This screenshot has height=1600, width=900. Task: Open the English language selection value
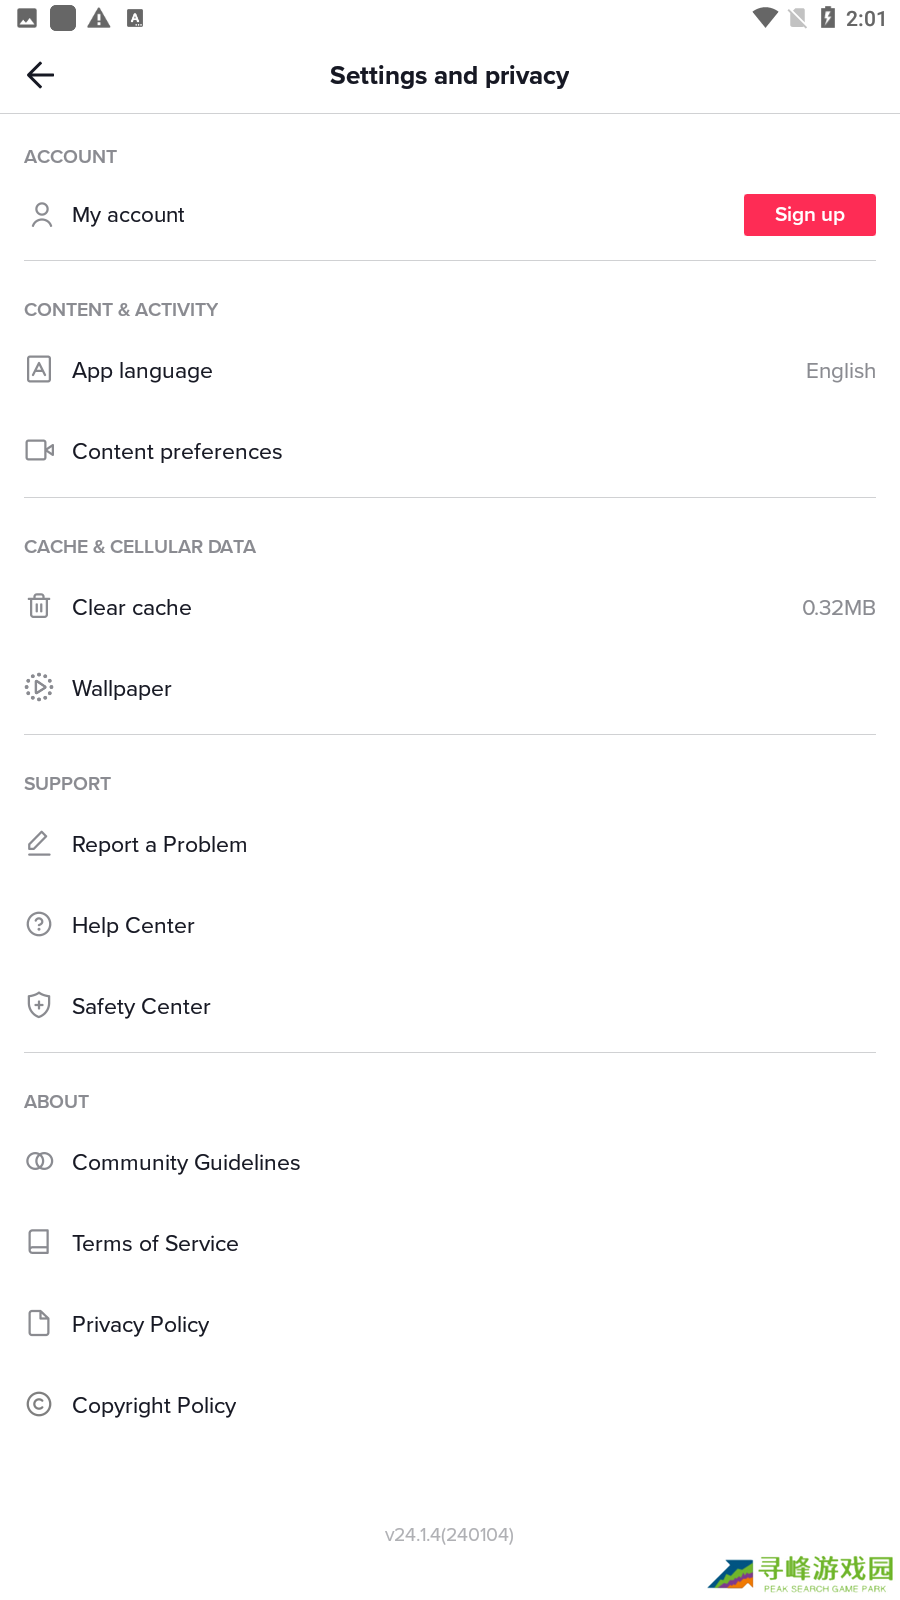click(x=840, y=371)
